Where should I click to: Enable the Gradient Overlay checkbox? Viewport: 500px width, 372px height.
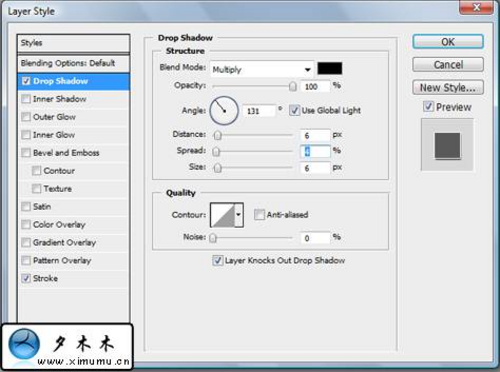[x=26, y=242]
